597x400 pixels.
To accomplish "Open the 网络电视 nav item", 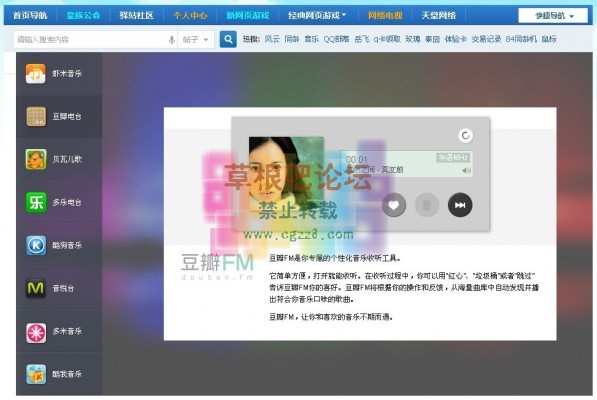I will tap(385, 16).
